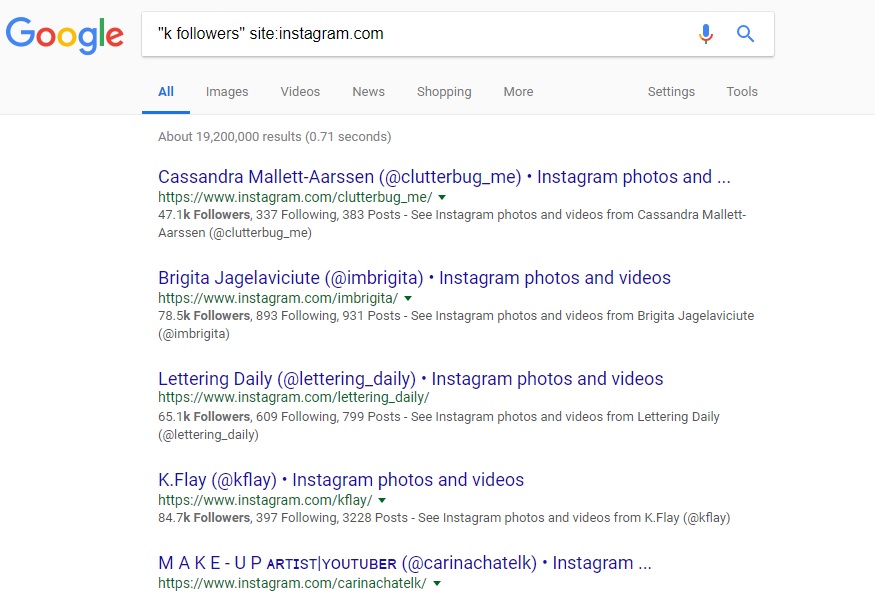Open Lettering Daily Instagram result
875x594 pixels.
pos(411,379)
